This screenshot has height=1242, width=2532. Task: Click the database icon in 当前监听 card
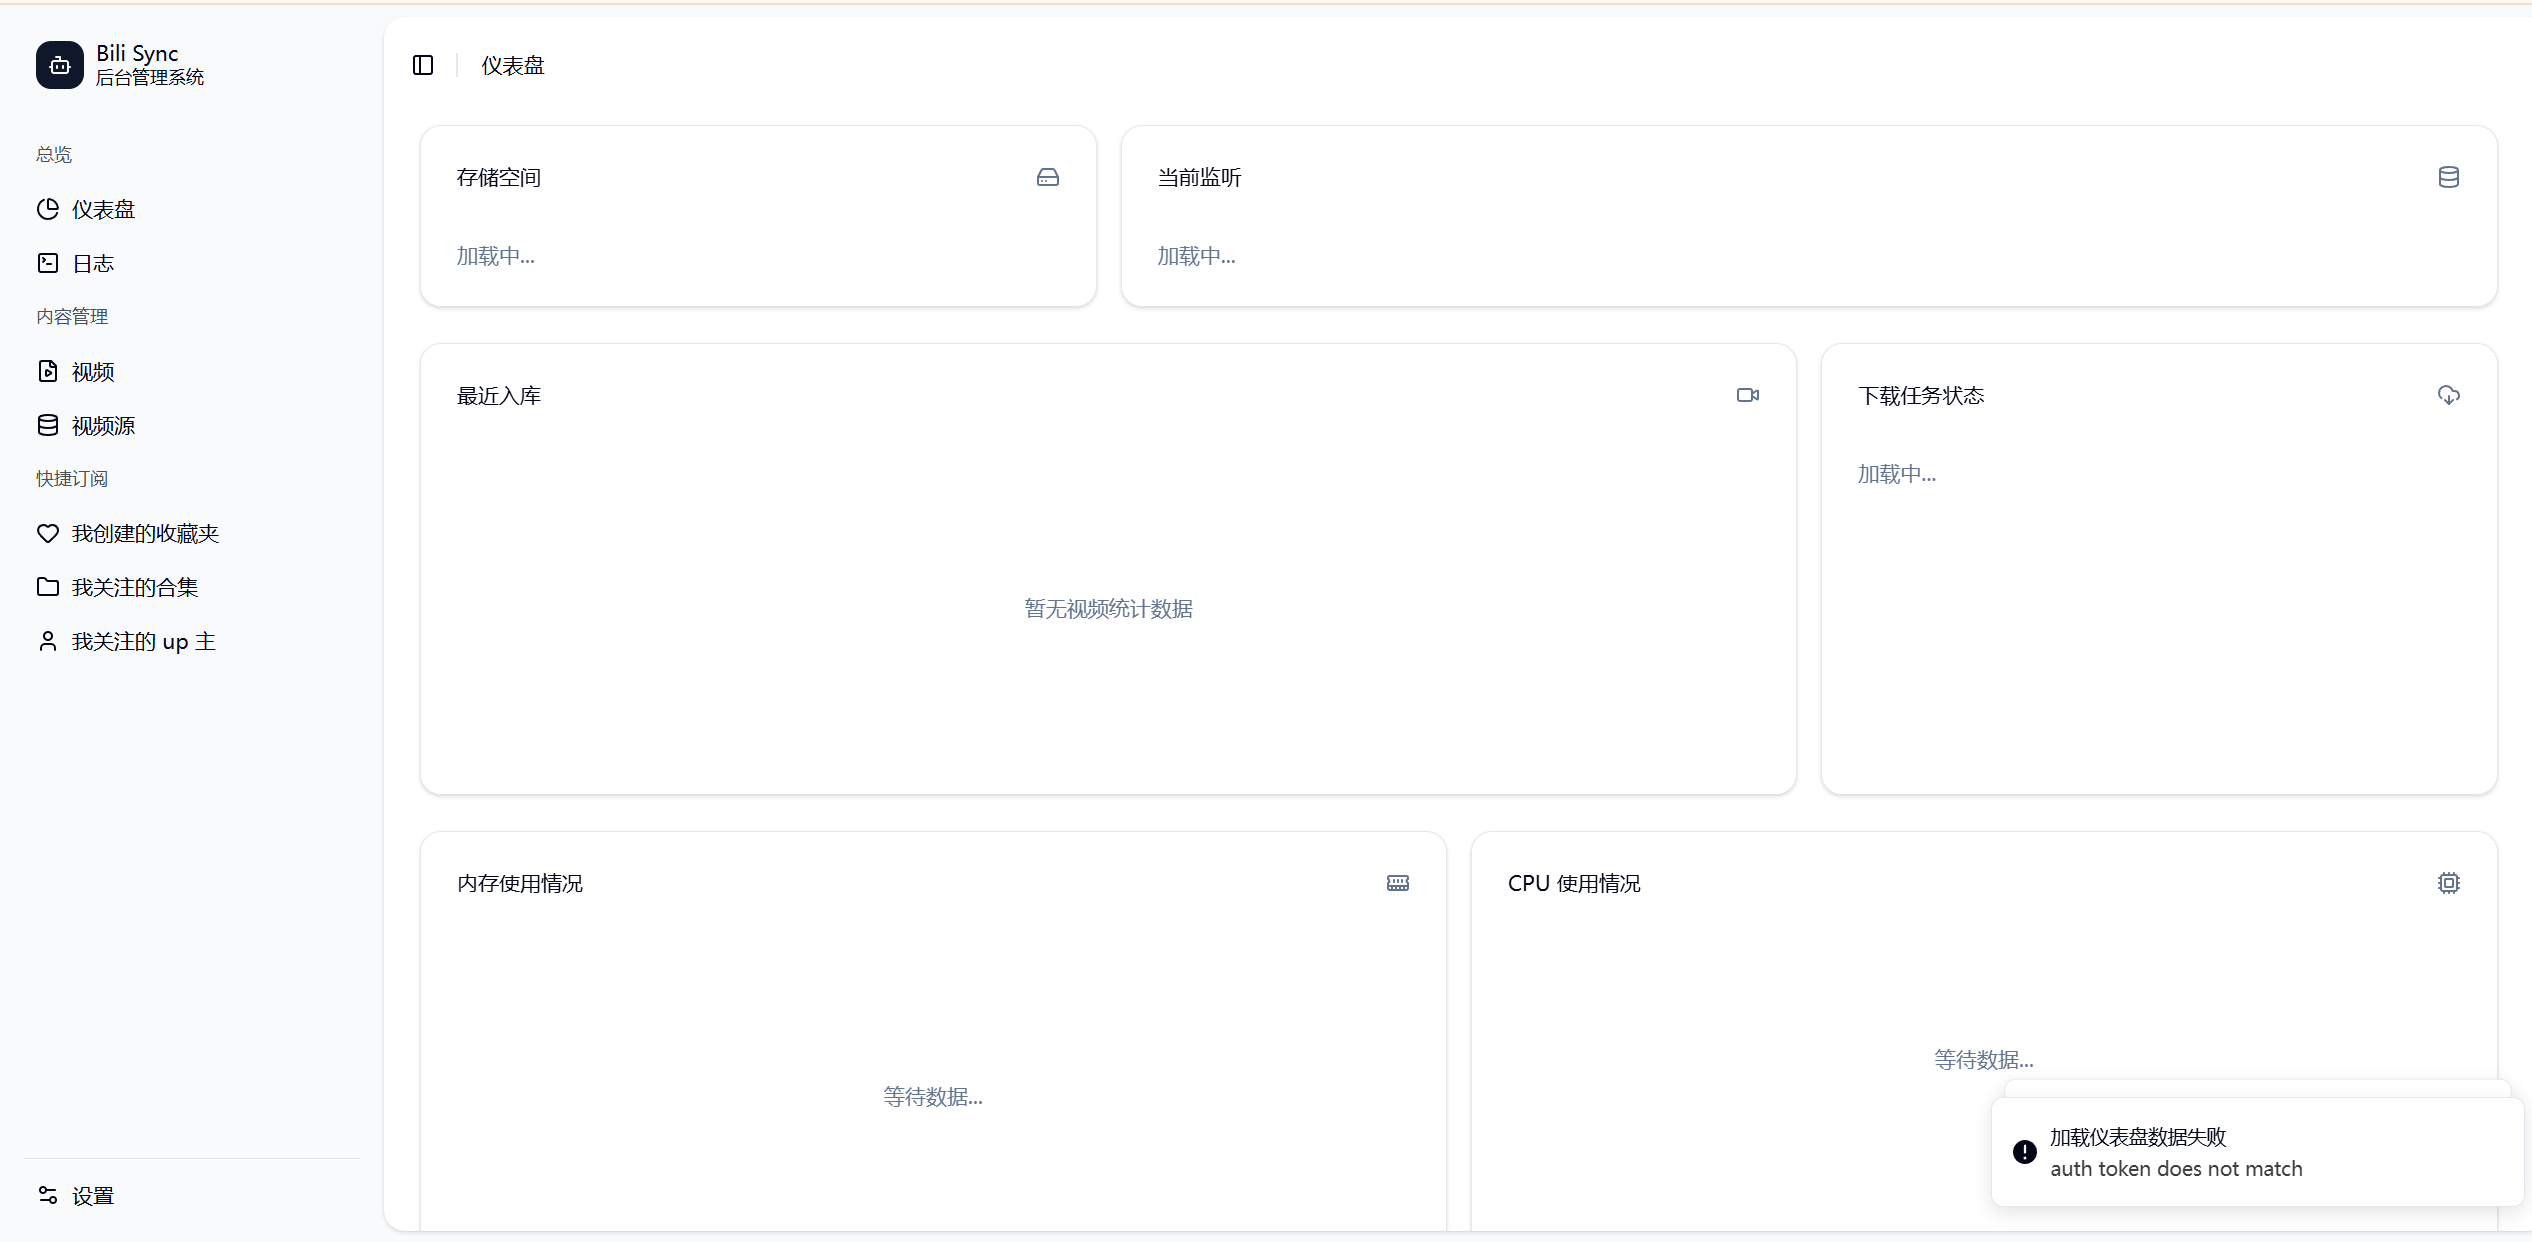click(x=2448, y=177)
